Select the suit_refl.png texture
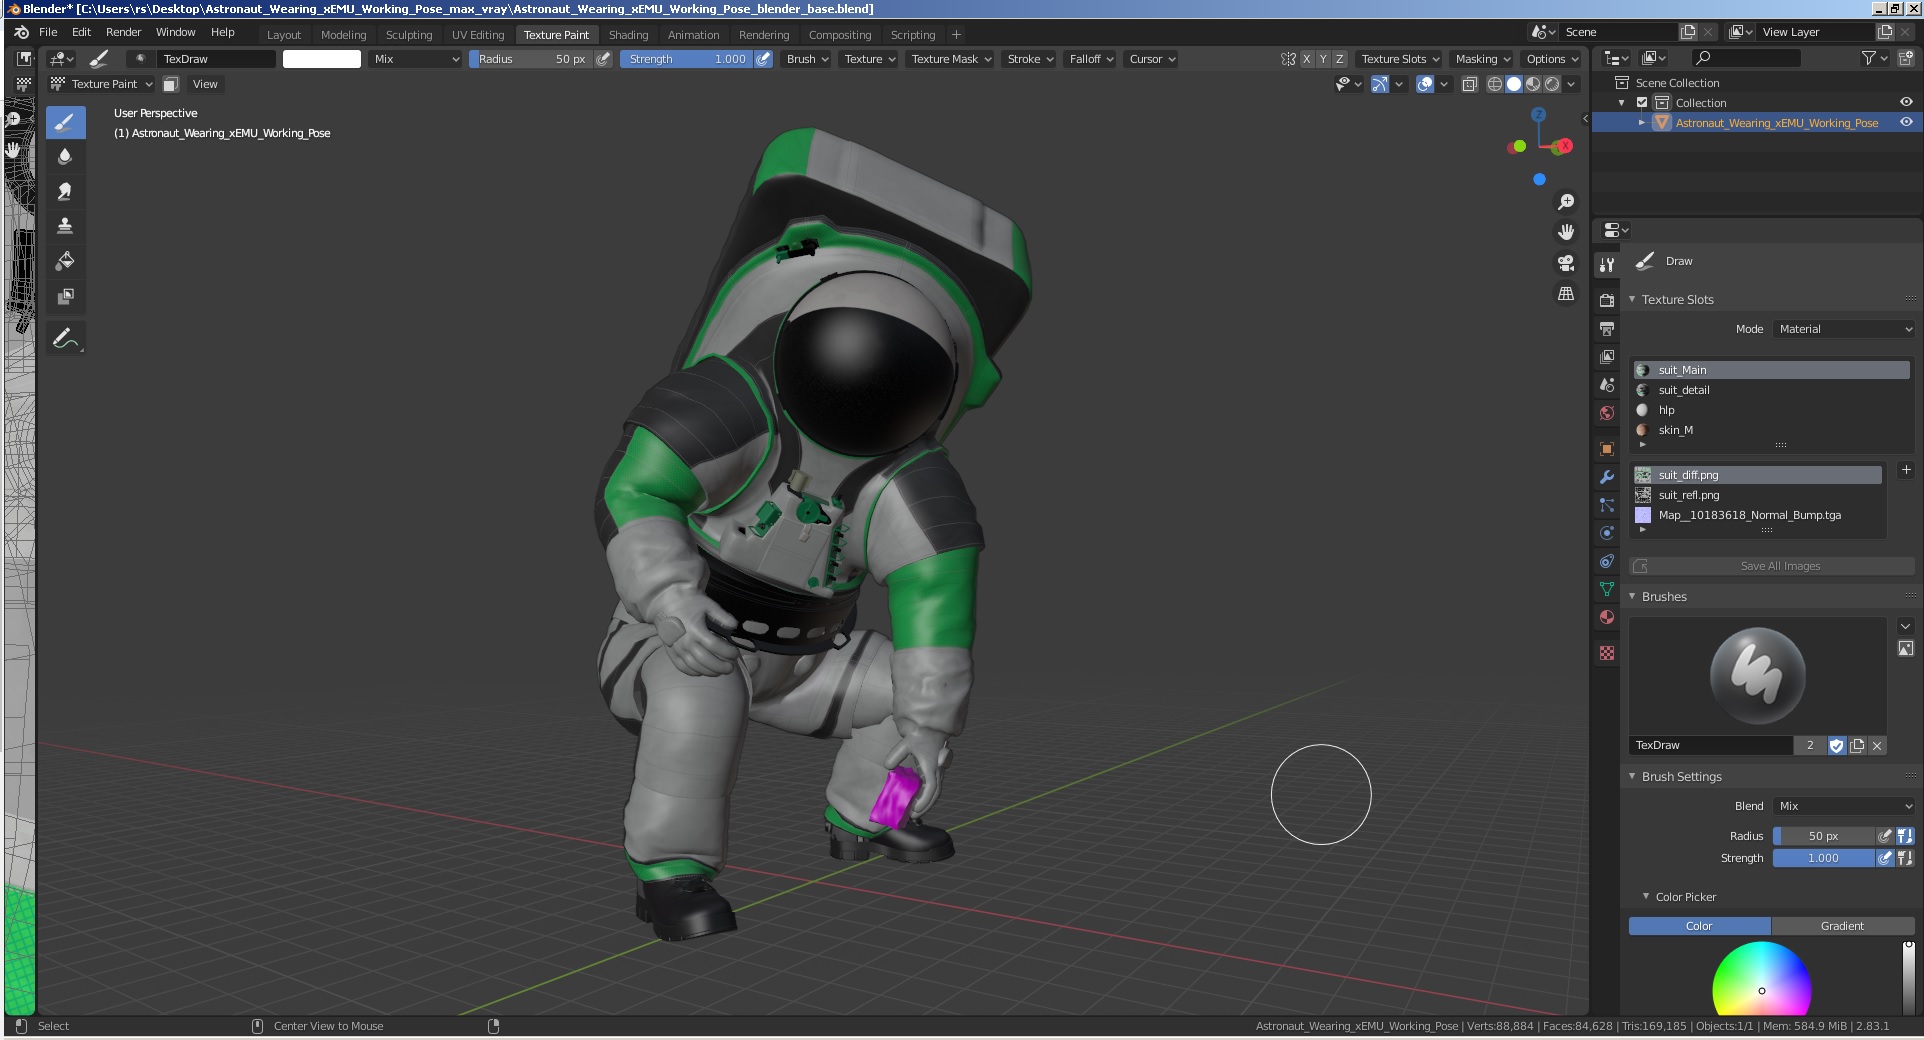Viewport: 1924px width, 1040px height. click(x=1758, y=495)
